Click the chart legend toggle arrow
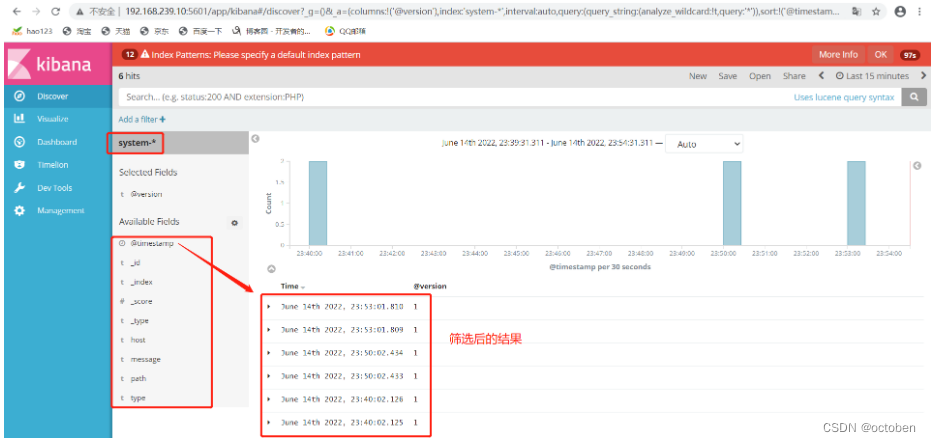 (917, 166)
